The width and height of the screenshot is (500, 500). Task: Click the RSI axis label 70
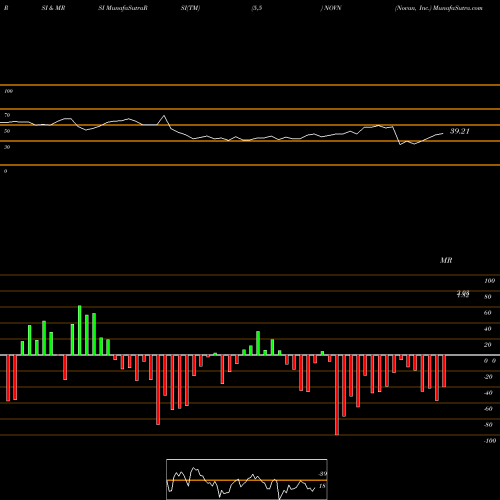(x=7, y=115)
